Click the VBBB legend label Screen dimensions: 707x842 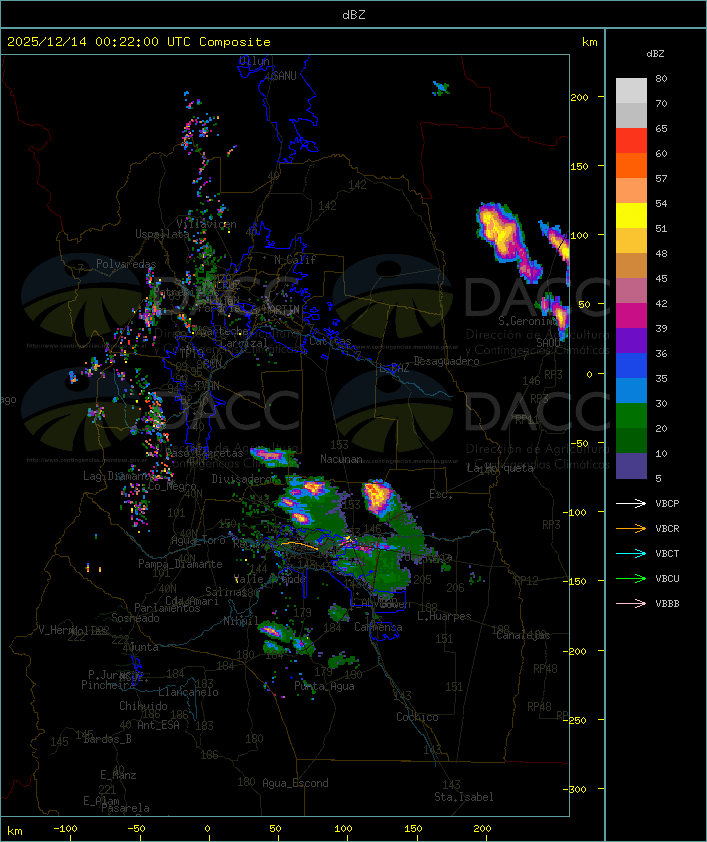tap(667, 604)
